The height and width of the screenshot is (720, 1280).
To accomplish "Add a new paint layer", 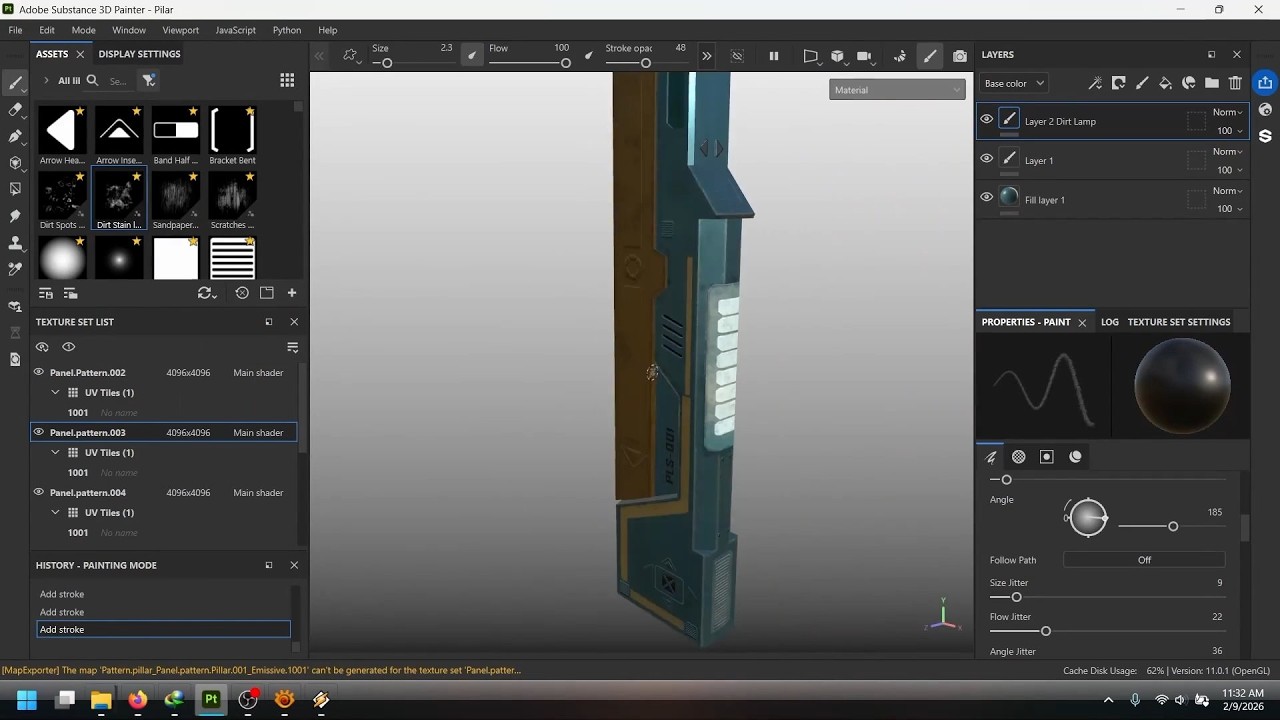I will pyautogui.click(x=1142, y=83).
